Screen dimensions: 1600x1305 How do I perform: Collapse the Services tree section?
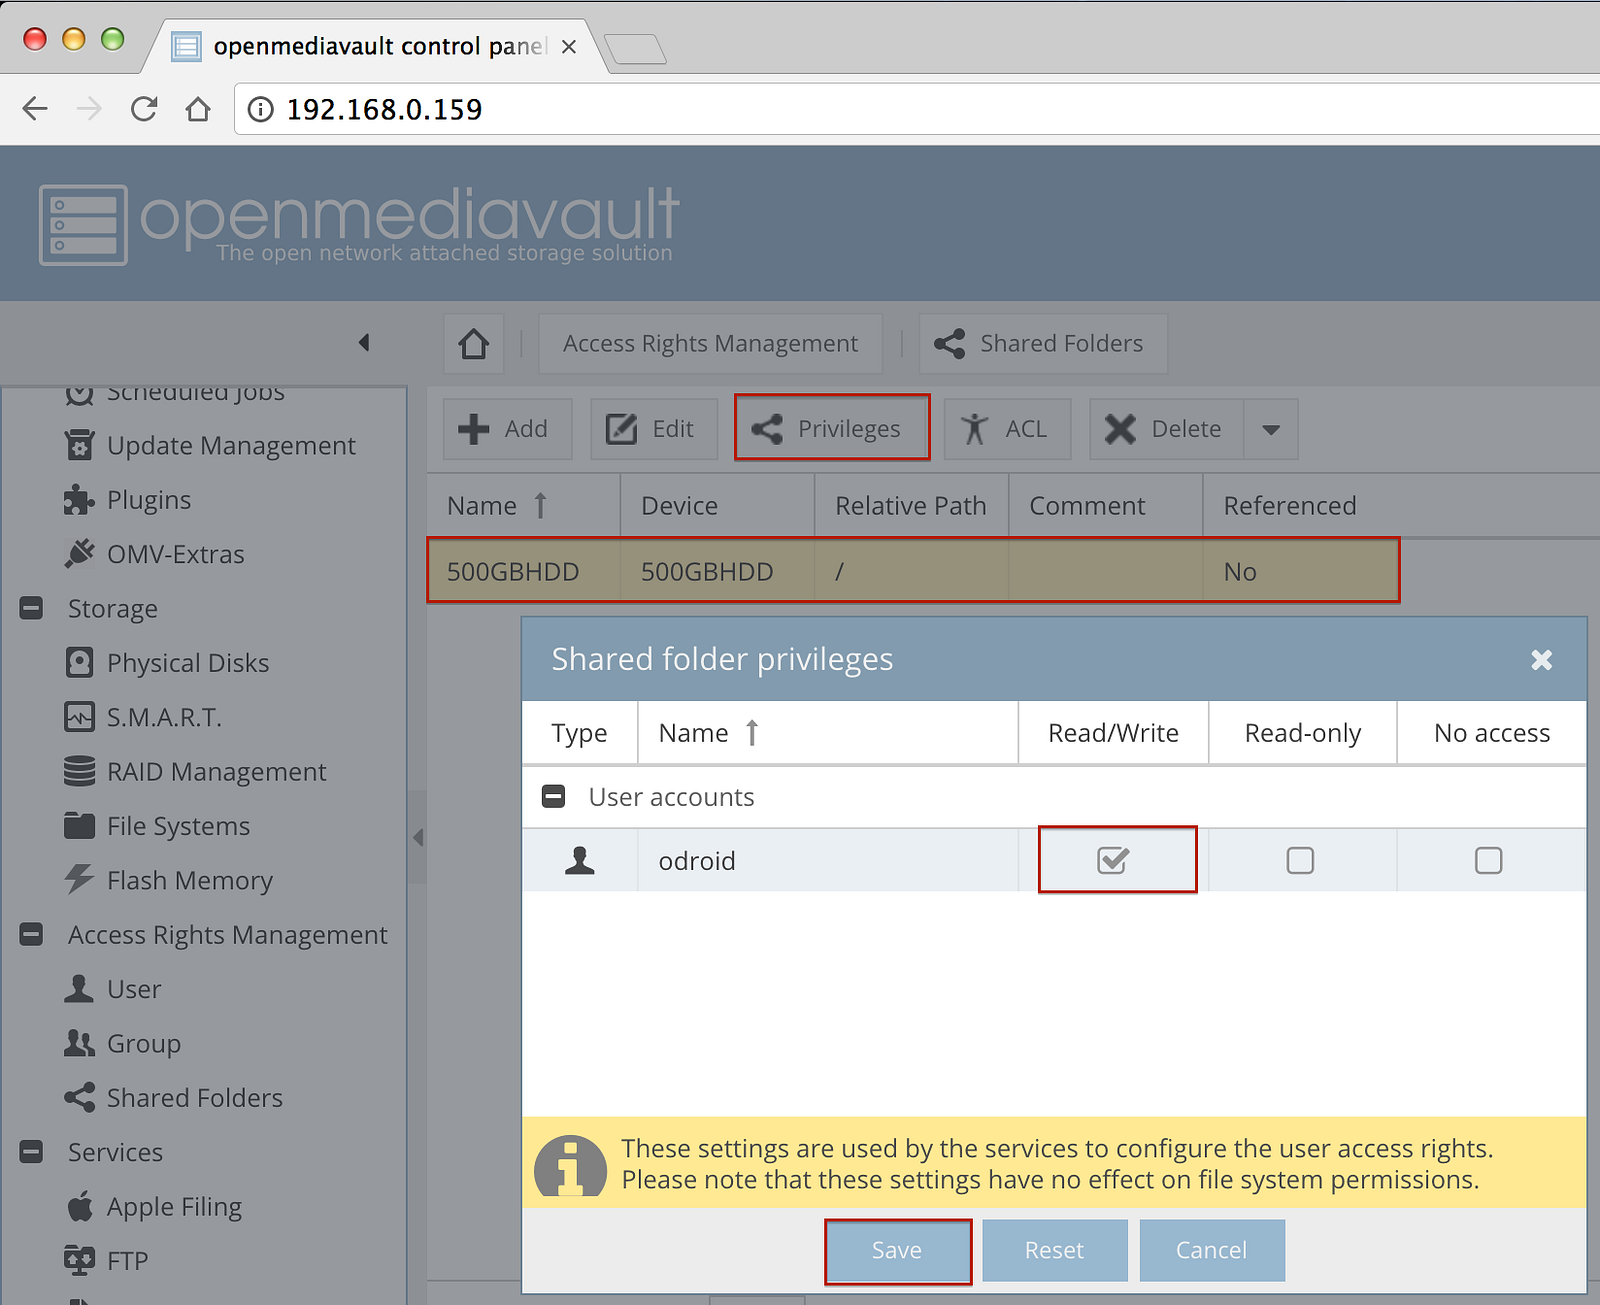click(31, 1152)
